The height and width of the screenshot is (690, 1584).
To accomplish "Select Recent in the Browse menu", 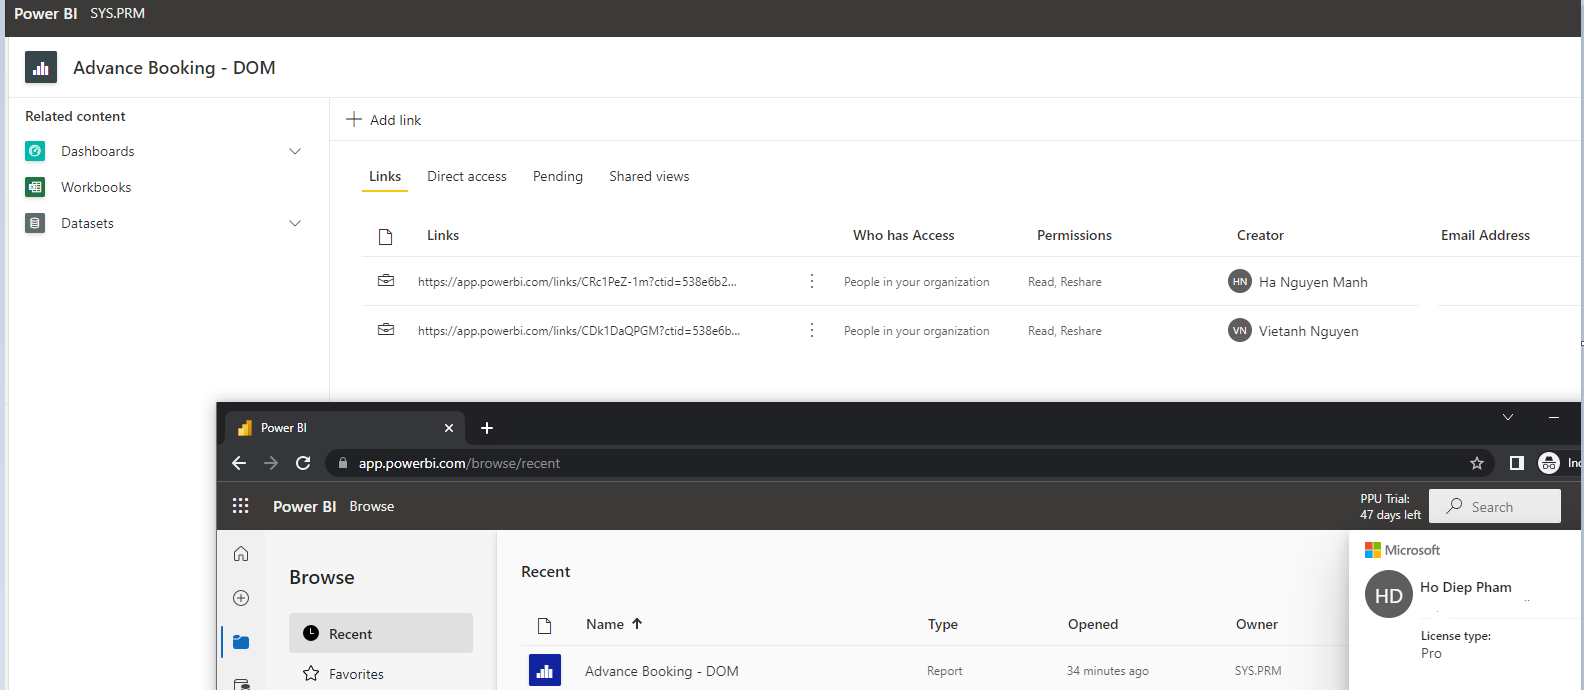I will 381,634.
